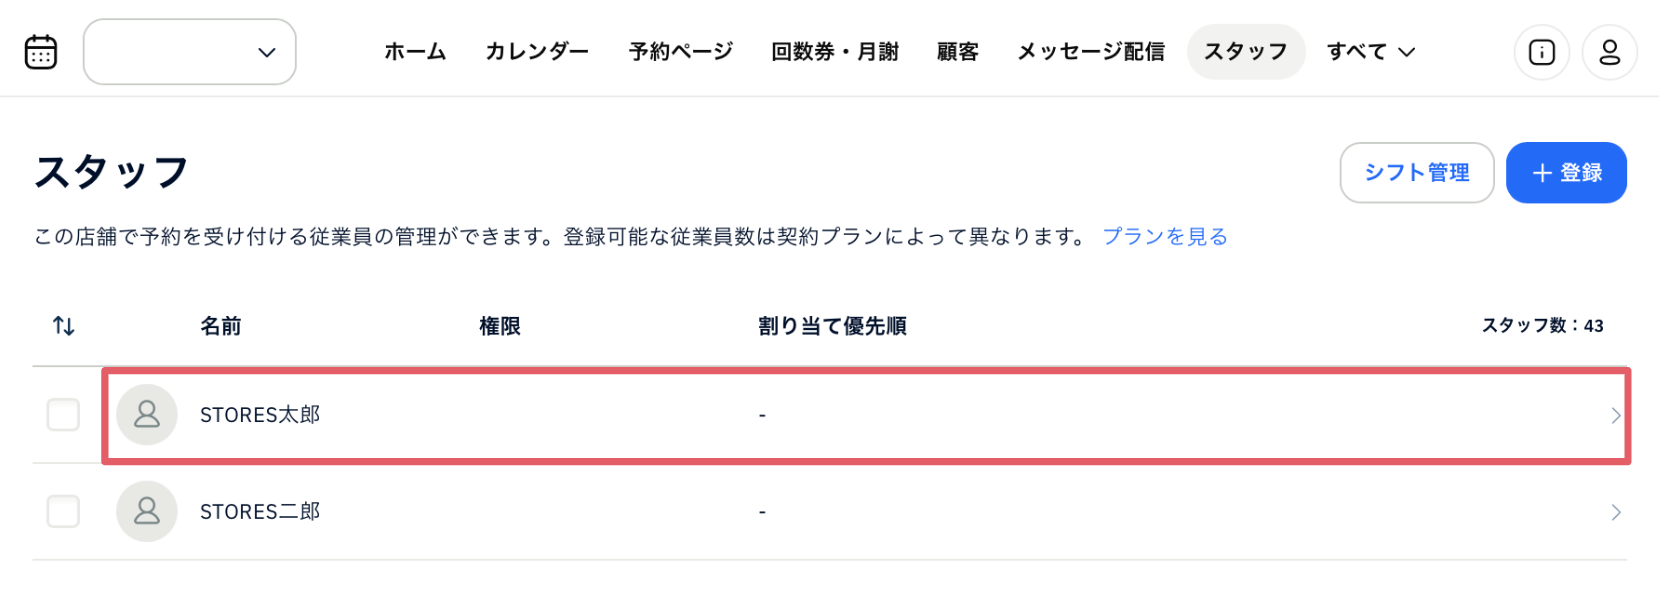The image size is (1678, 602).
Task: Click the sort arrows icon in table header
Action: coord(64,326)
